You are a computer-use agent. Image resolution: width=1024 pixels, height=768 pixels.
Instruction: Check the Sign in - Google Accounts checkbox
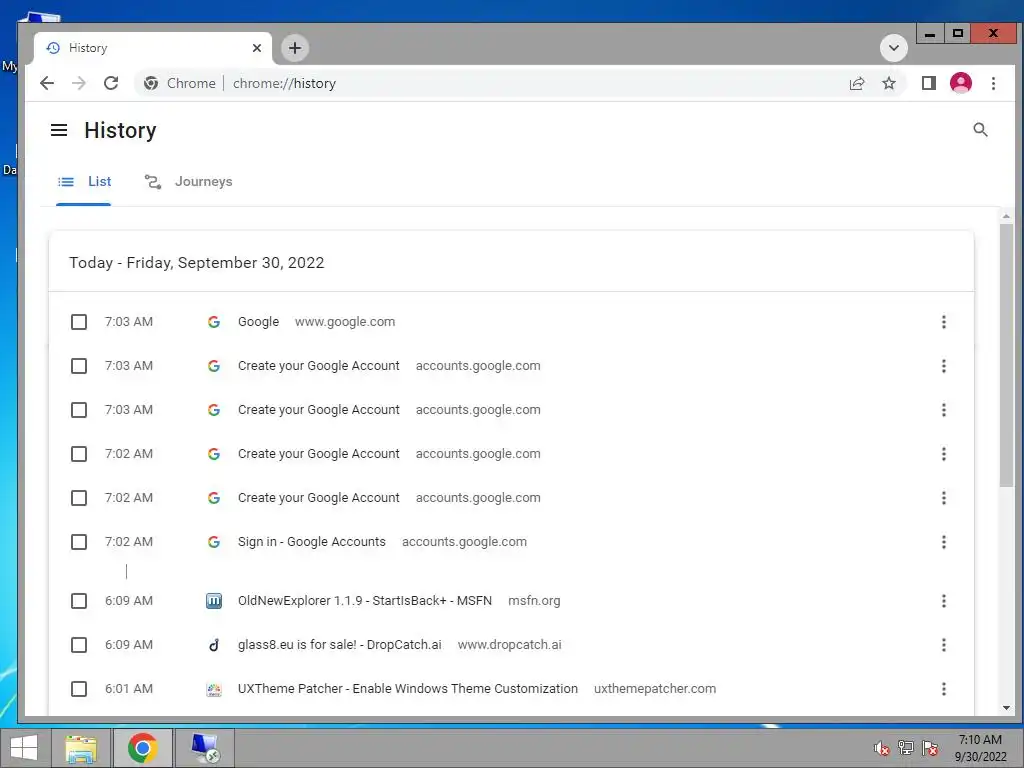(79, 542)
